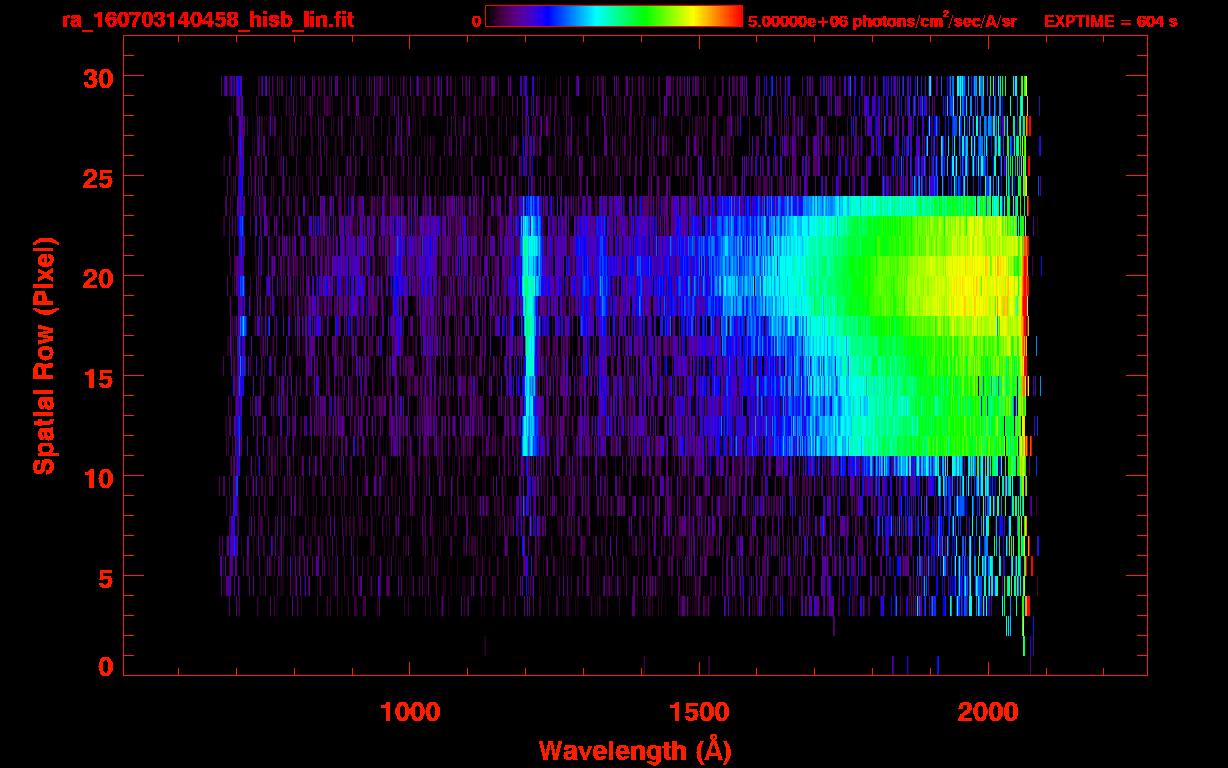Screen dimensions: 1228x768
Task: Click the EXPTIME = 604 s label
Action: (1110, 21)
